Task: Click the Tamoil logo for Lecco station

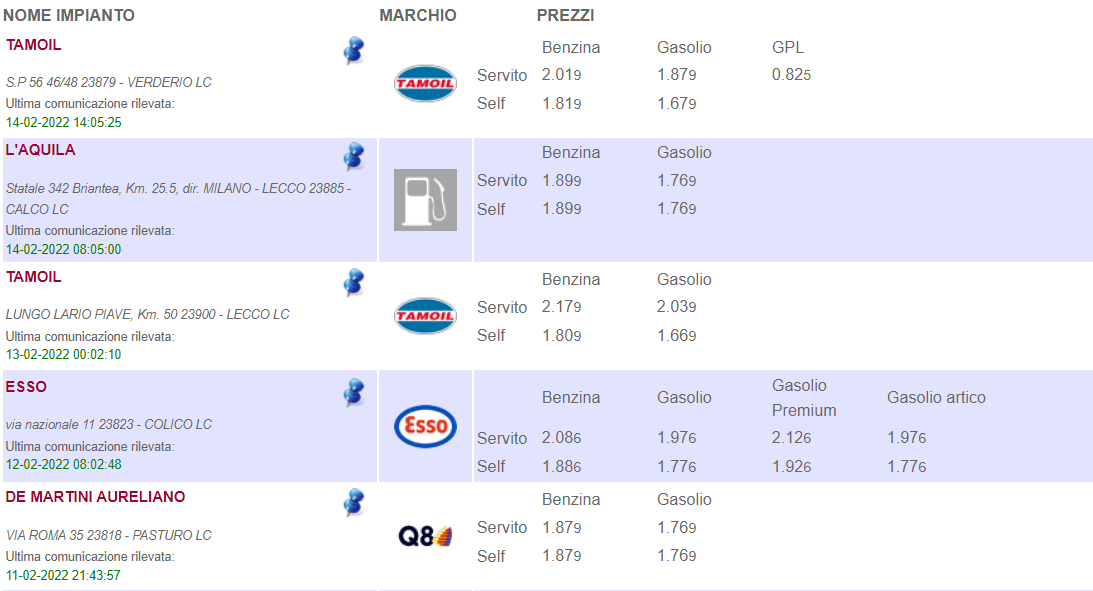Action: tap(425, 316)
